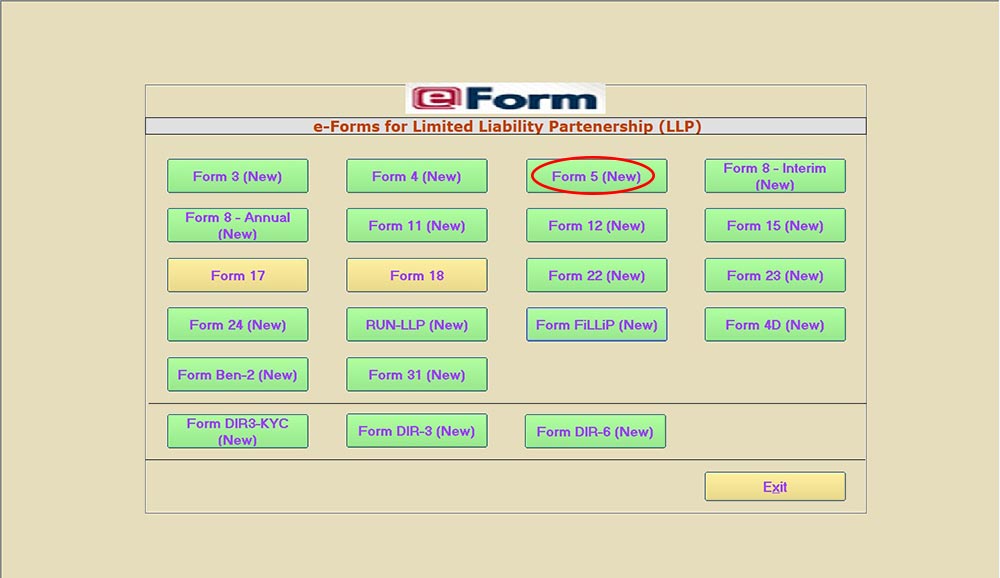Click Form Ben-2 (New)
The image size is (1000, 578).
[x=237, y=374]
